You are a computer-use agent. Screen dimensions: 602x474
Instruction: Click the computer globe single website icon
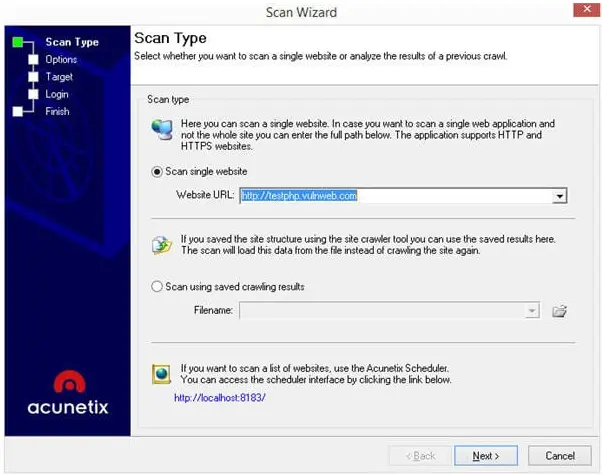click(x=162, y=129)
